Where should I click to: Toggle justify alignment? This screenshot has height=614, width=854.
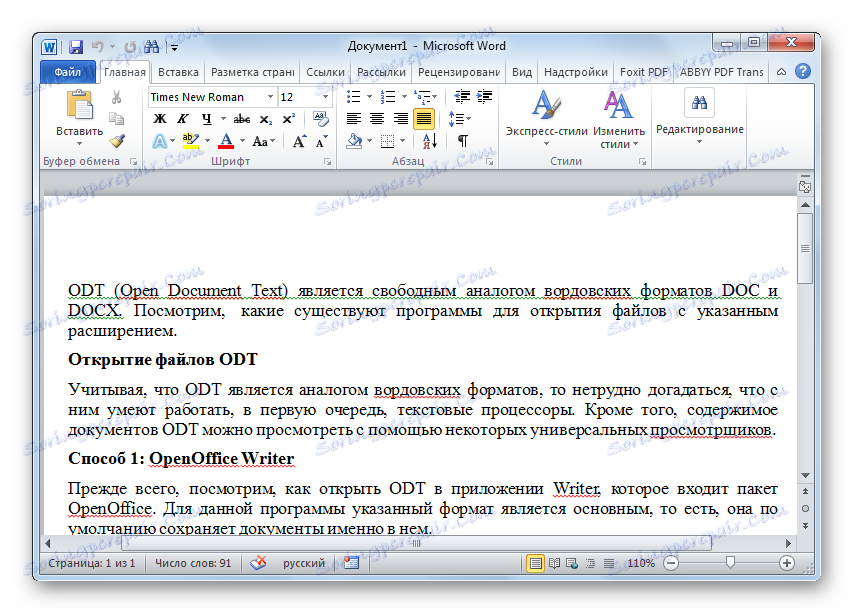(424, 119)
